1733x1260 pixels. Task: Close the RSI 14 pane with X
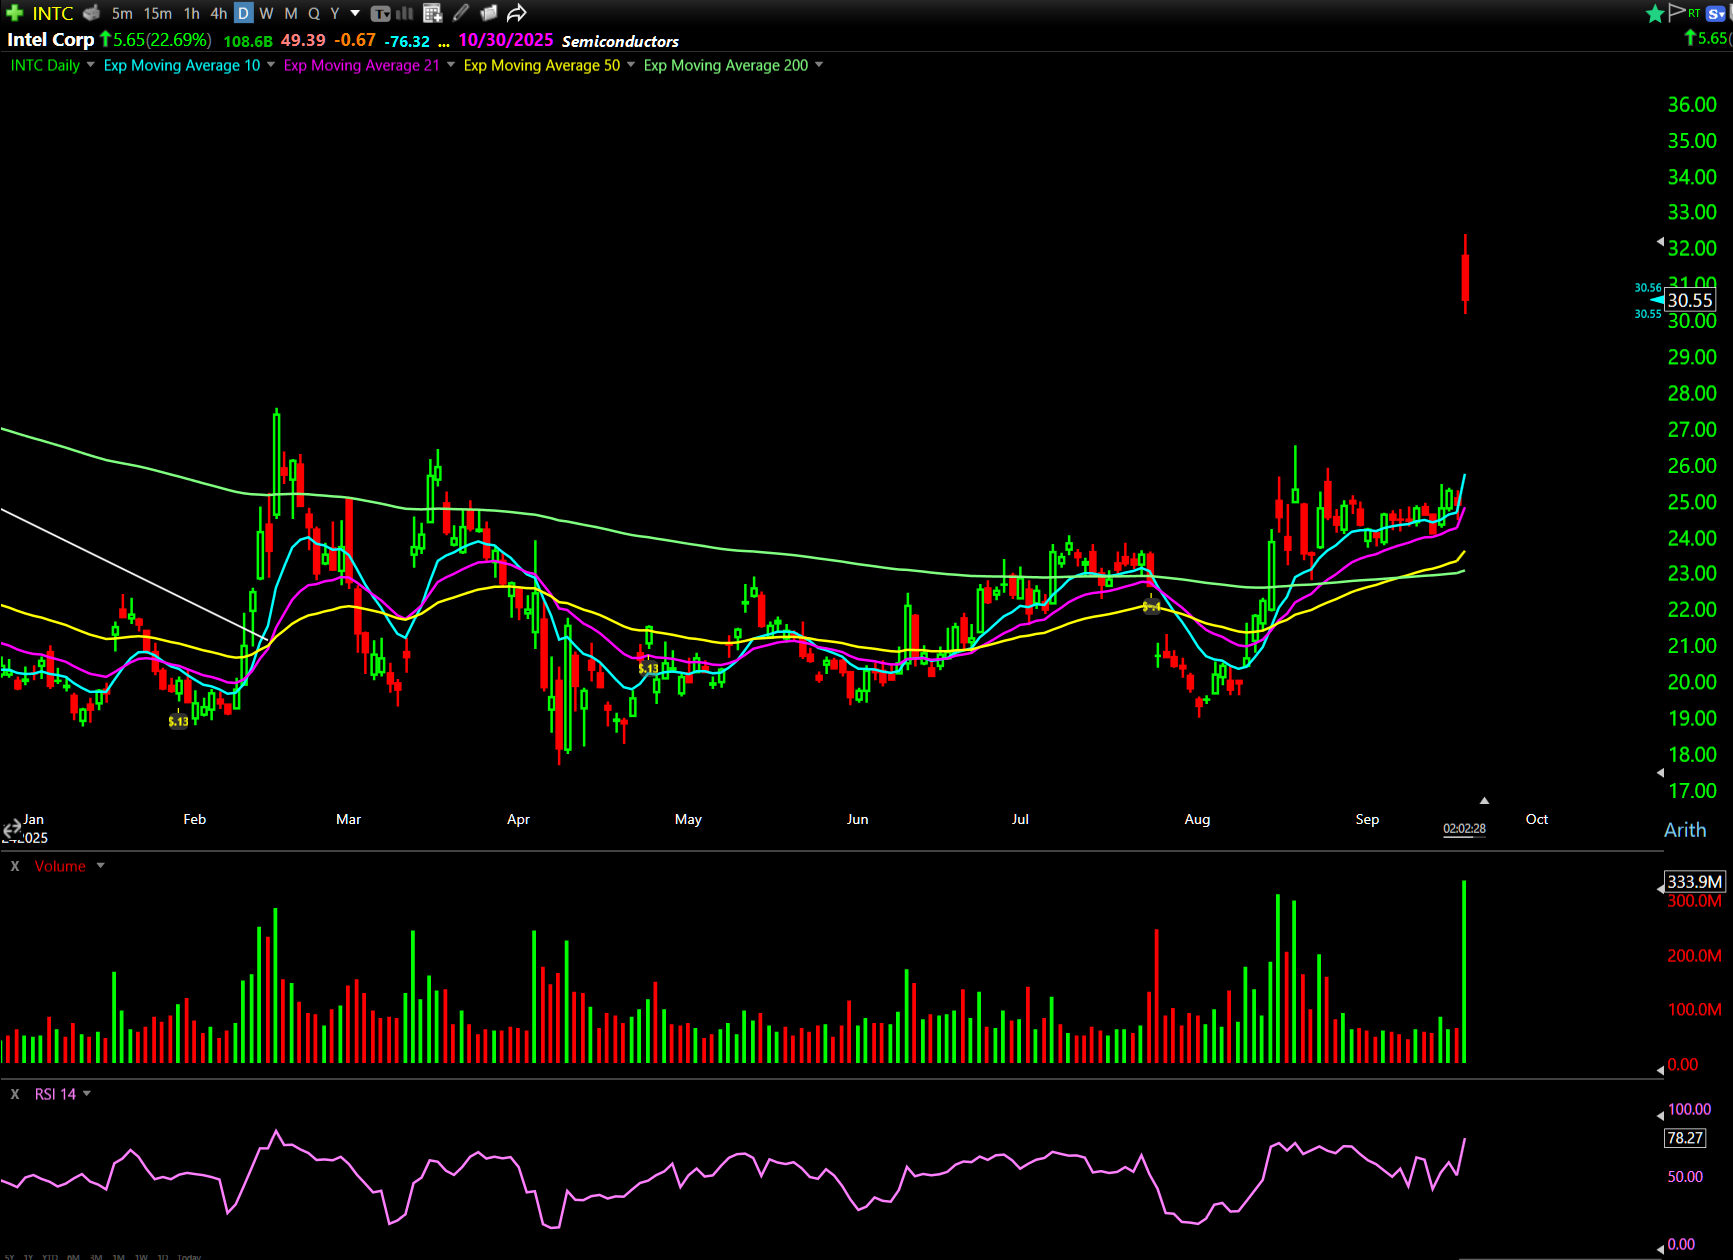pyautogui.click(x=15, y=1094)
